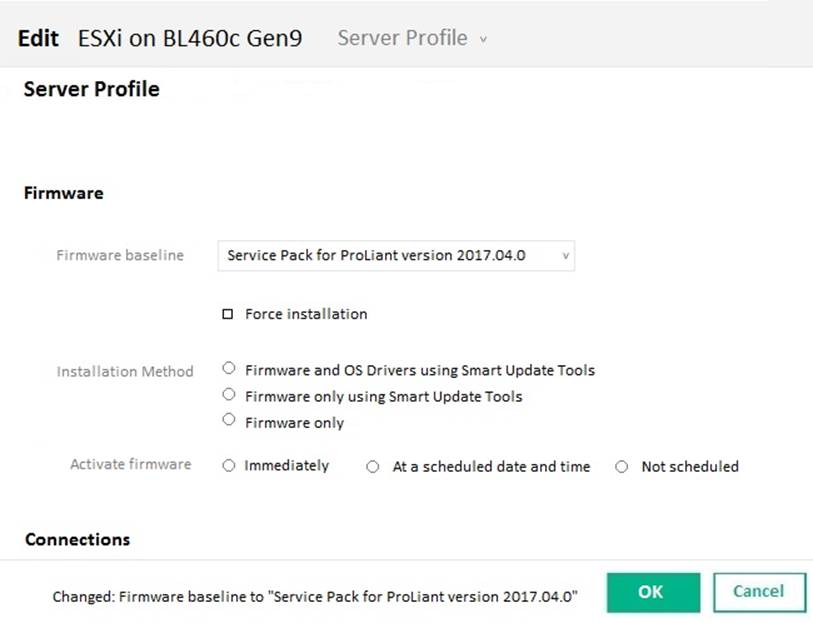Image resolution: width=813 pixels, height=623 pixels.
Task: Jump to the Connections section heading
Action: point(77,540)
